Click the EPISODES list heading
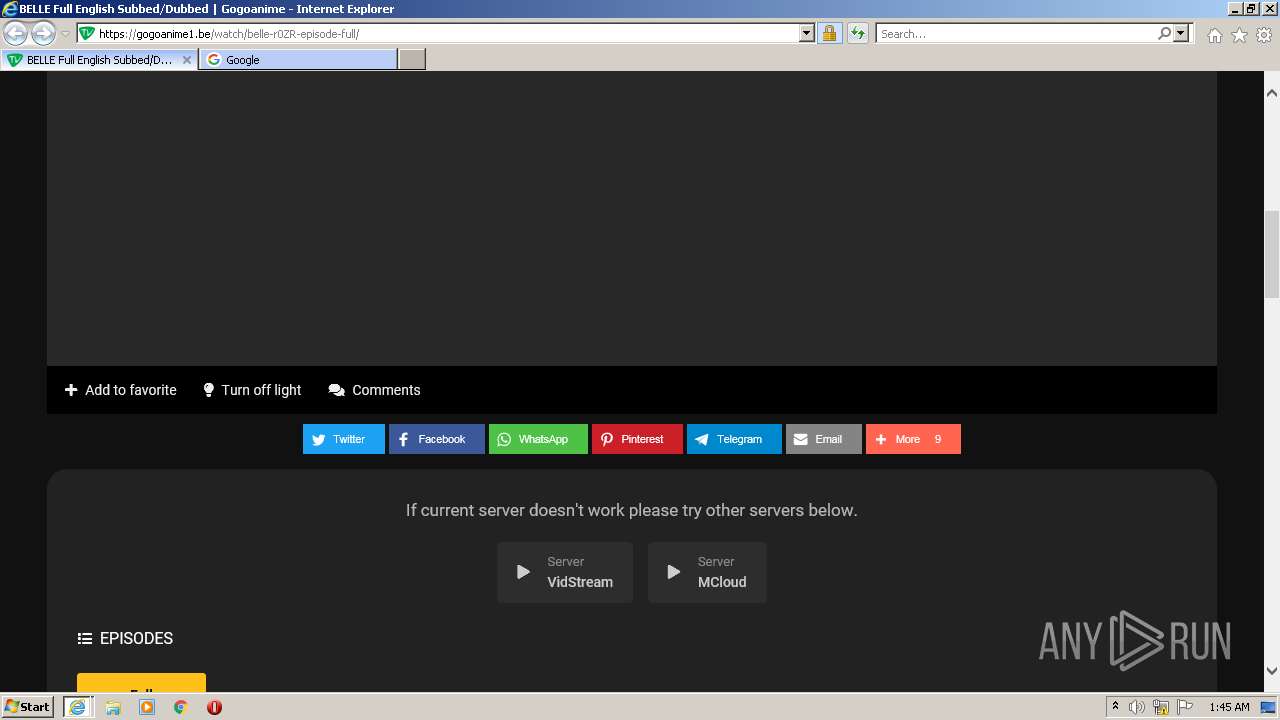 tap(125, 638)
